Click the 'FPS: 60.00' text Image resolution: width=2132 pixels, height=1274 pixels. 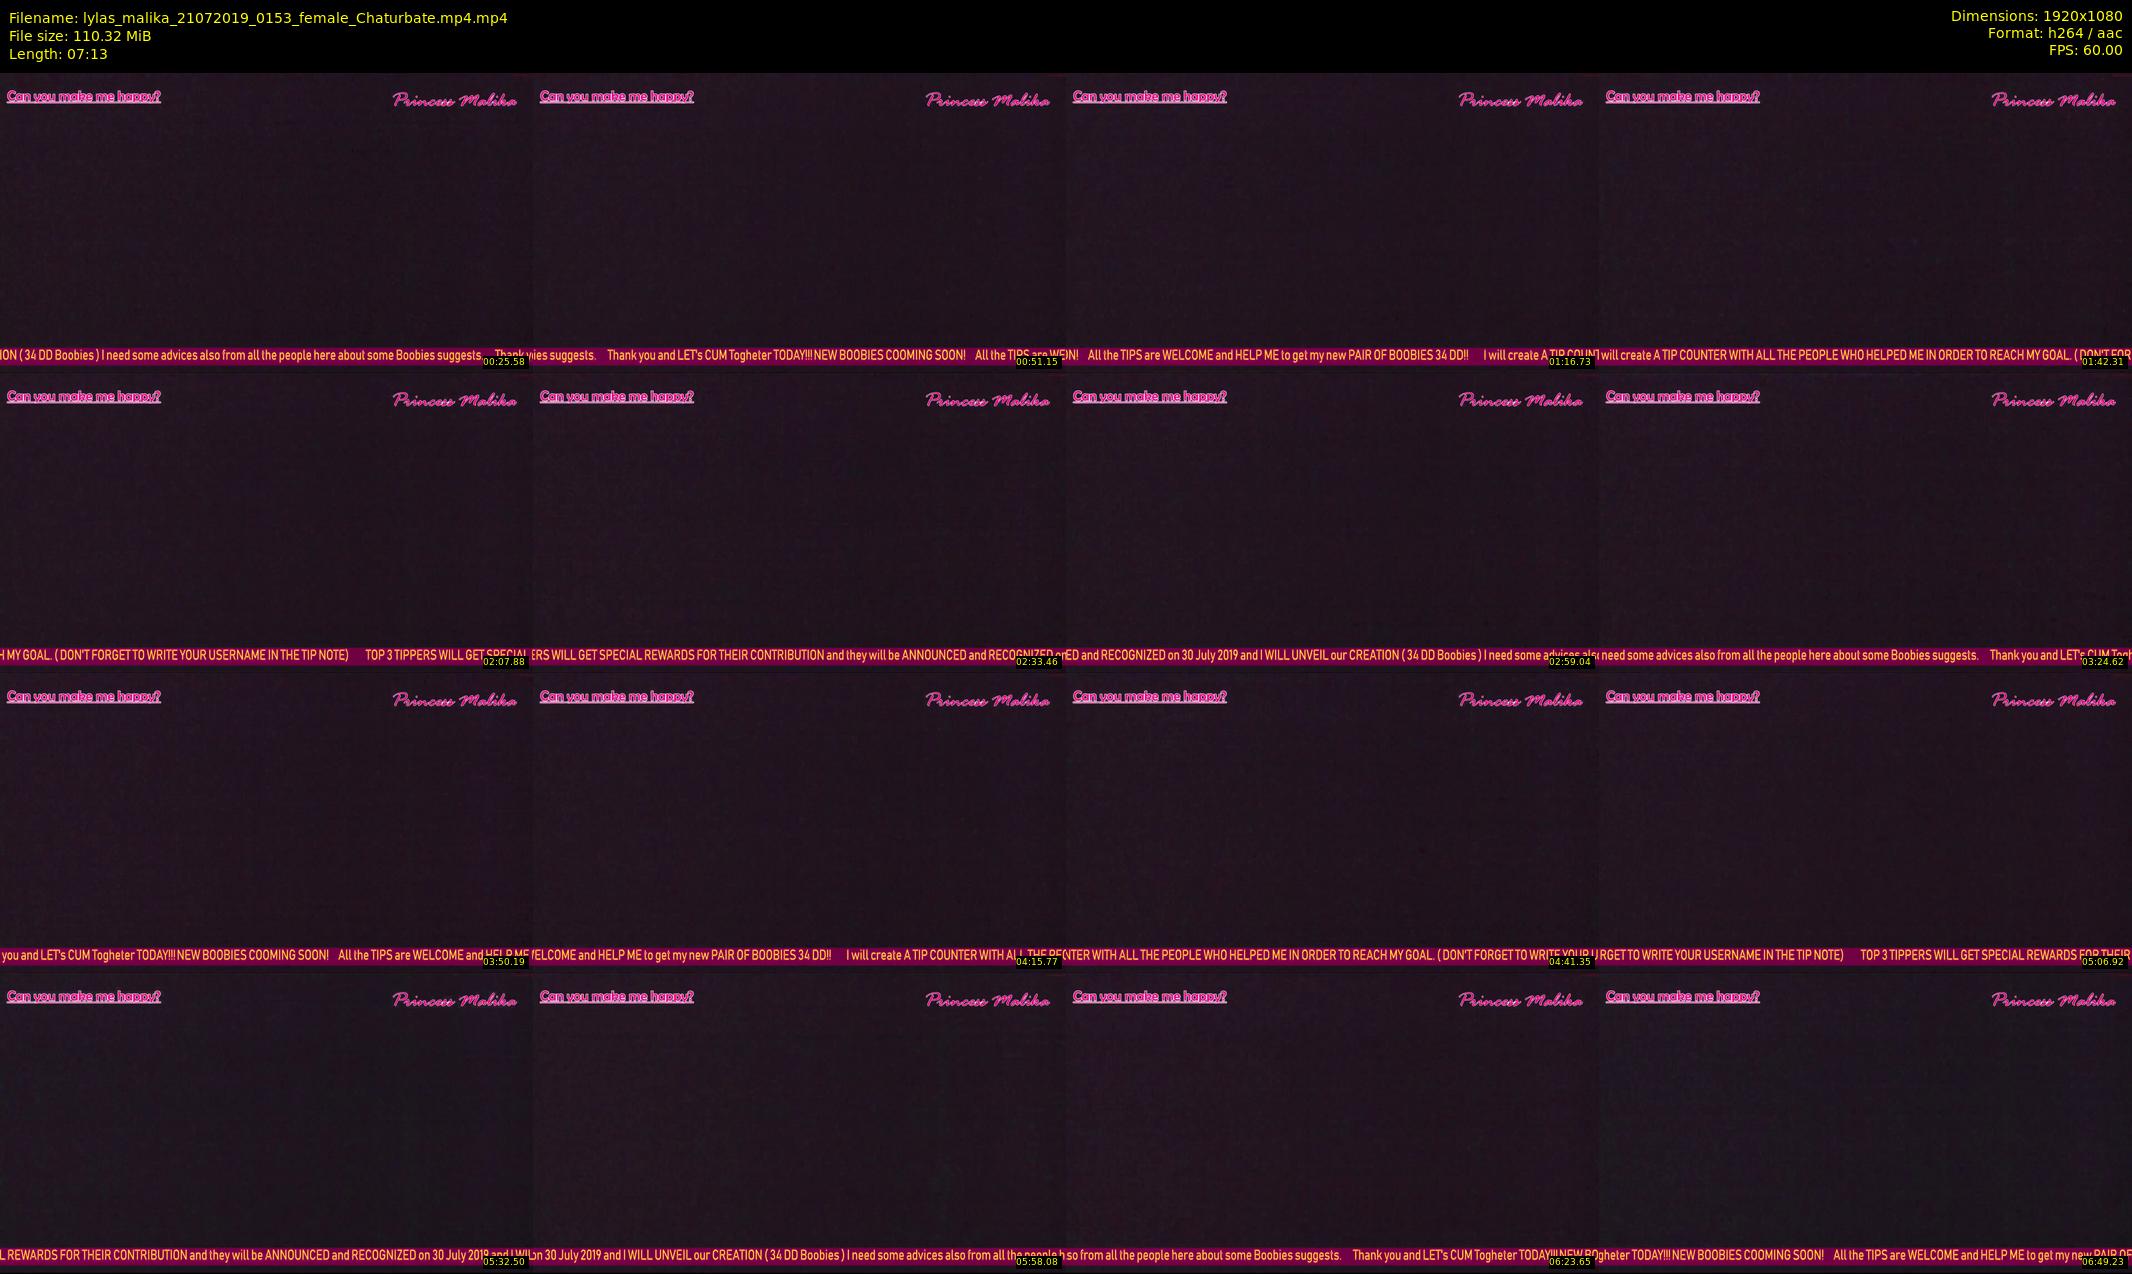pyautogui.click(x=2085, y=50)
